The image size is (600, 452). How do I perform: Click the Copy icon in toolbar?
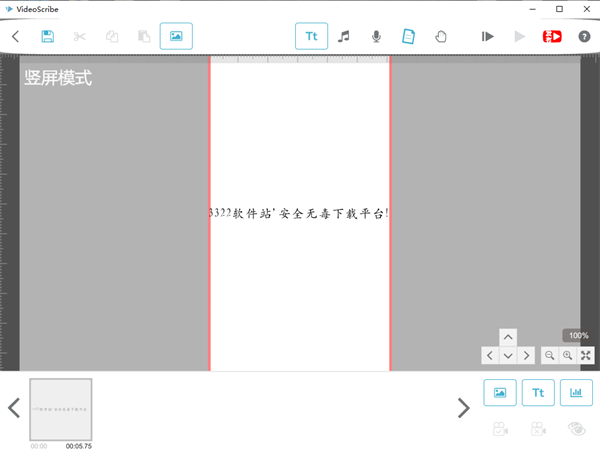tap(112, 36)
